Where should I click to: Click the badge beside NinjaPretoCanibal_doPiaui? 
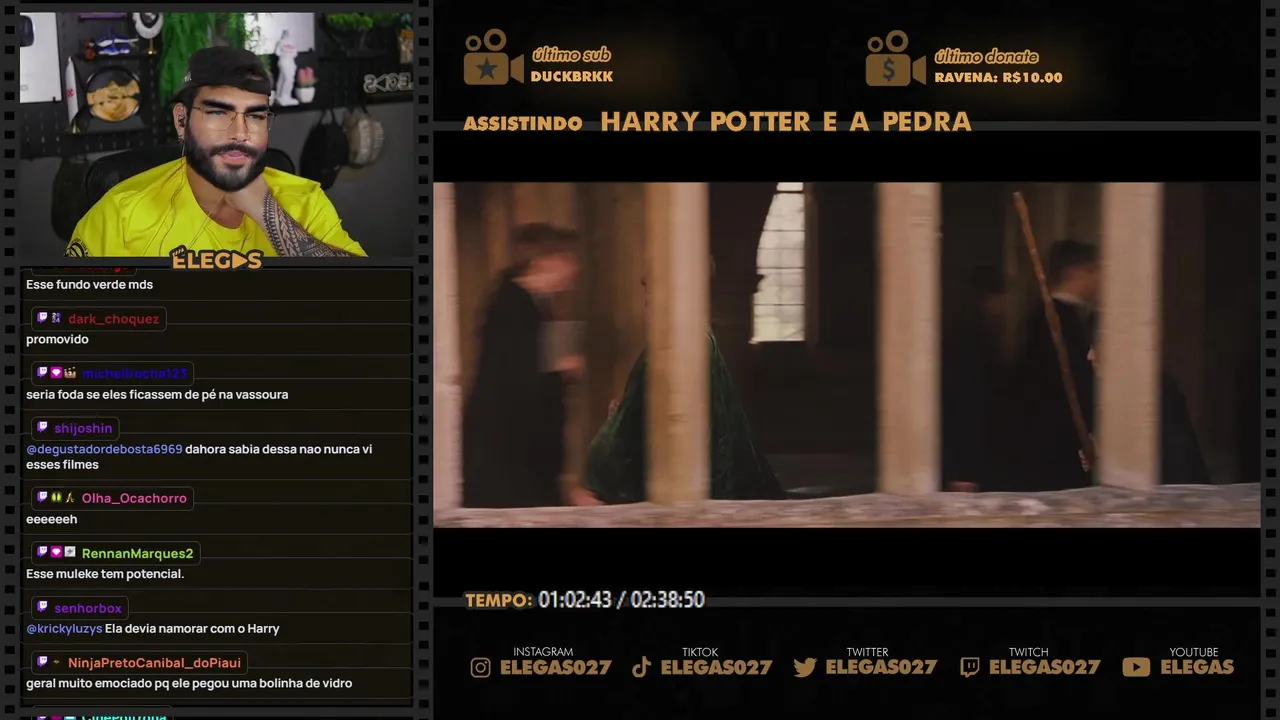43,662
